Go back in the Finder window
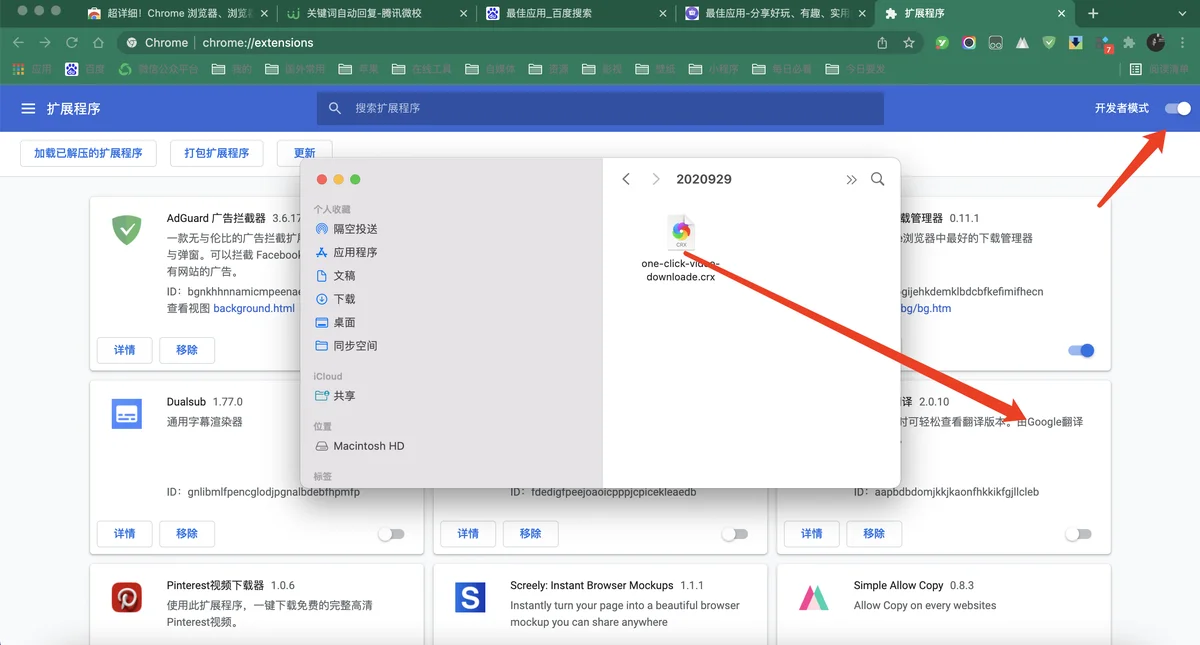The width and height of the screenshot is (1200, 645). (626, 179)
